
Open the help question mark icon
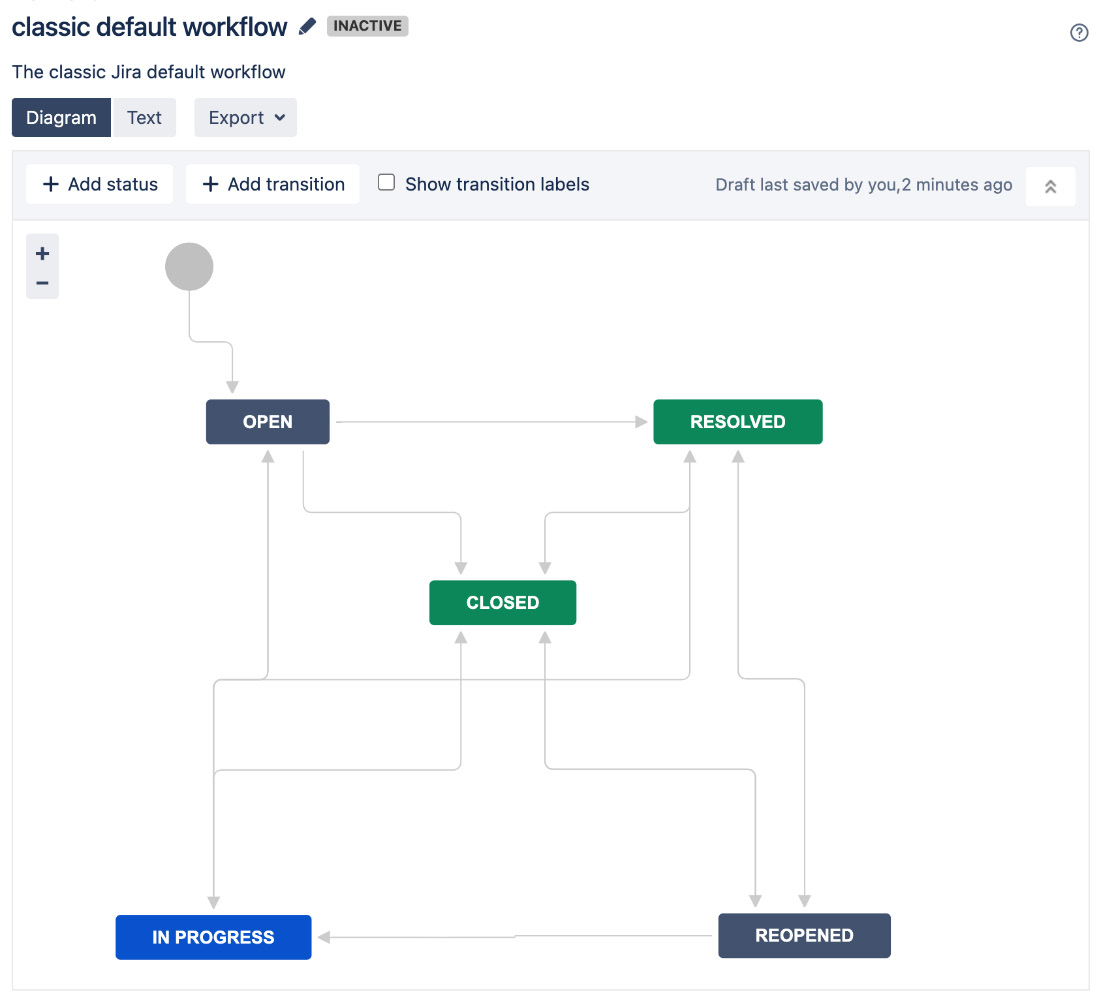1079,32
